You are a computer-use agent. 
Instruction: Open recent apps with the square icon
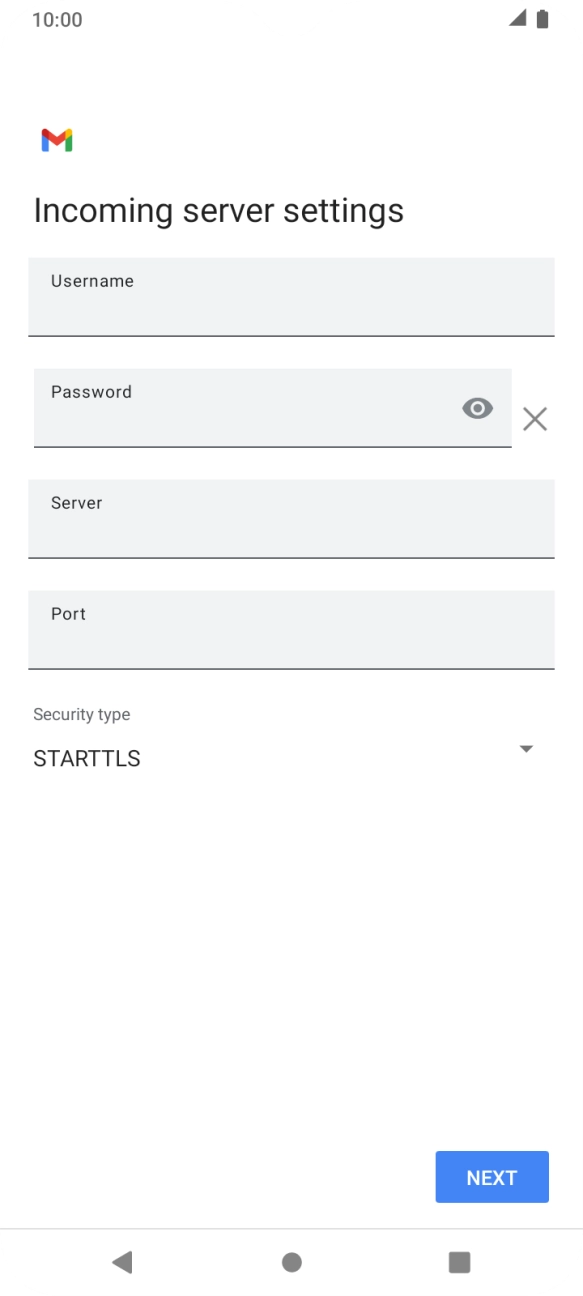click(x=459, y=1262)
